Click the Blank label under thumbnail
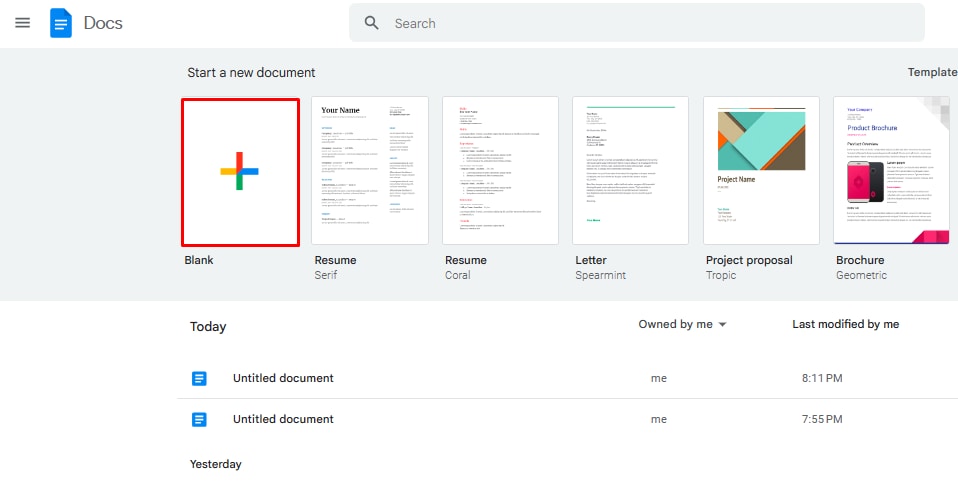The height and width of the screenshot is (484, 958). [x=199, y=260]
